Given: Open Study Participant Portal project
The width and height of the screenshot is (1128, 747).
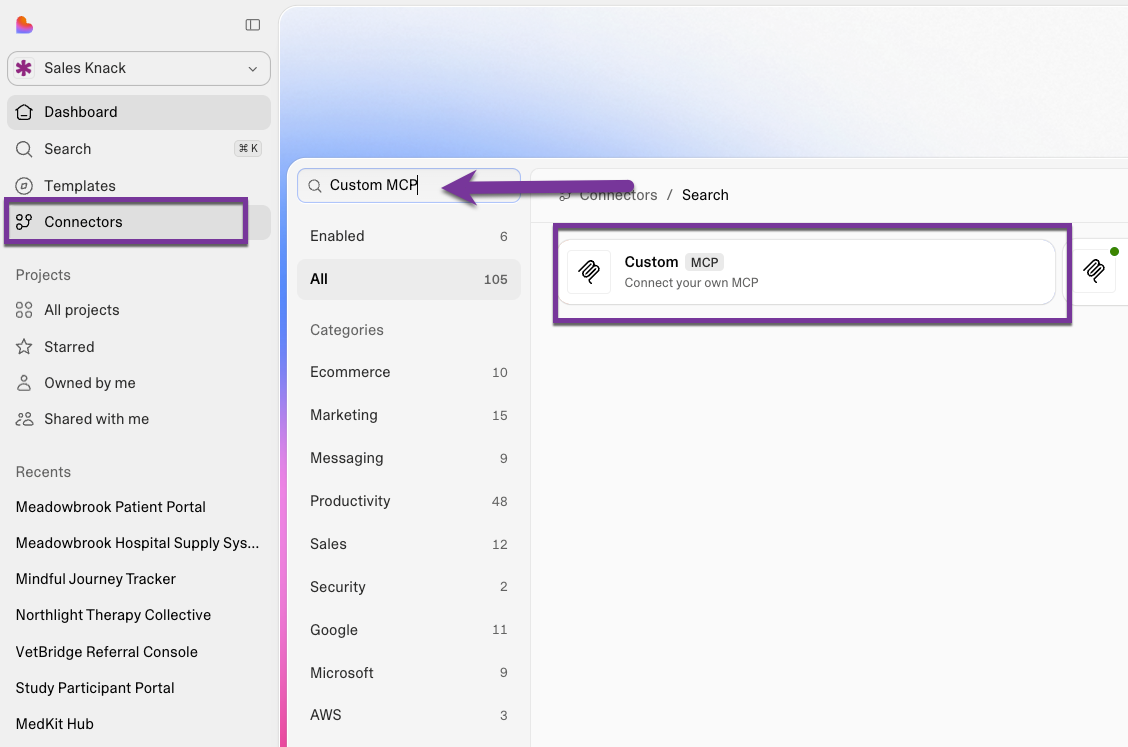Looking at the screenshot, I should (x=95, y=687).
